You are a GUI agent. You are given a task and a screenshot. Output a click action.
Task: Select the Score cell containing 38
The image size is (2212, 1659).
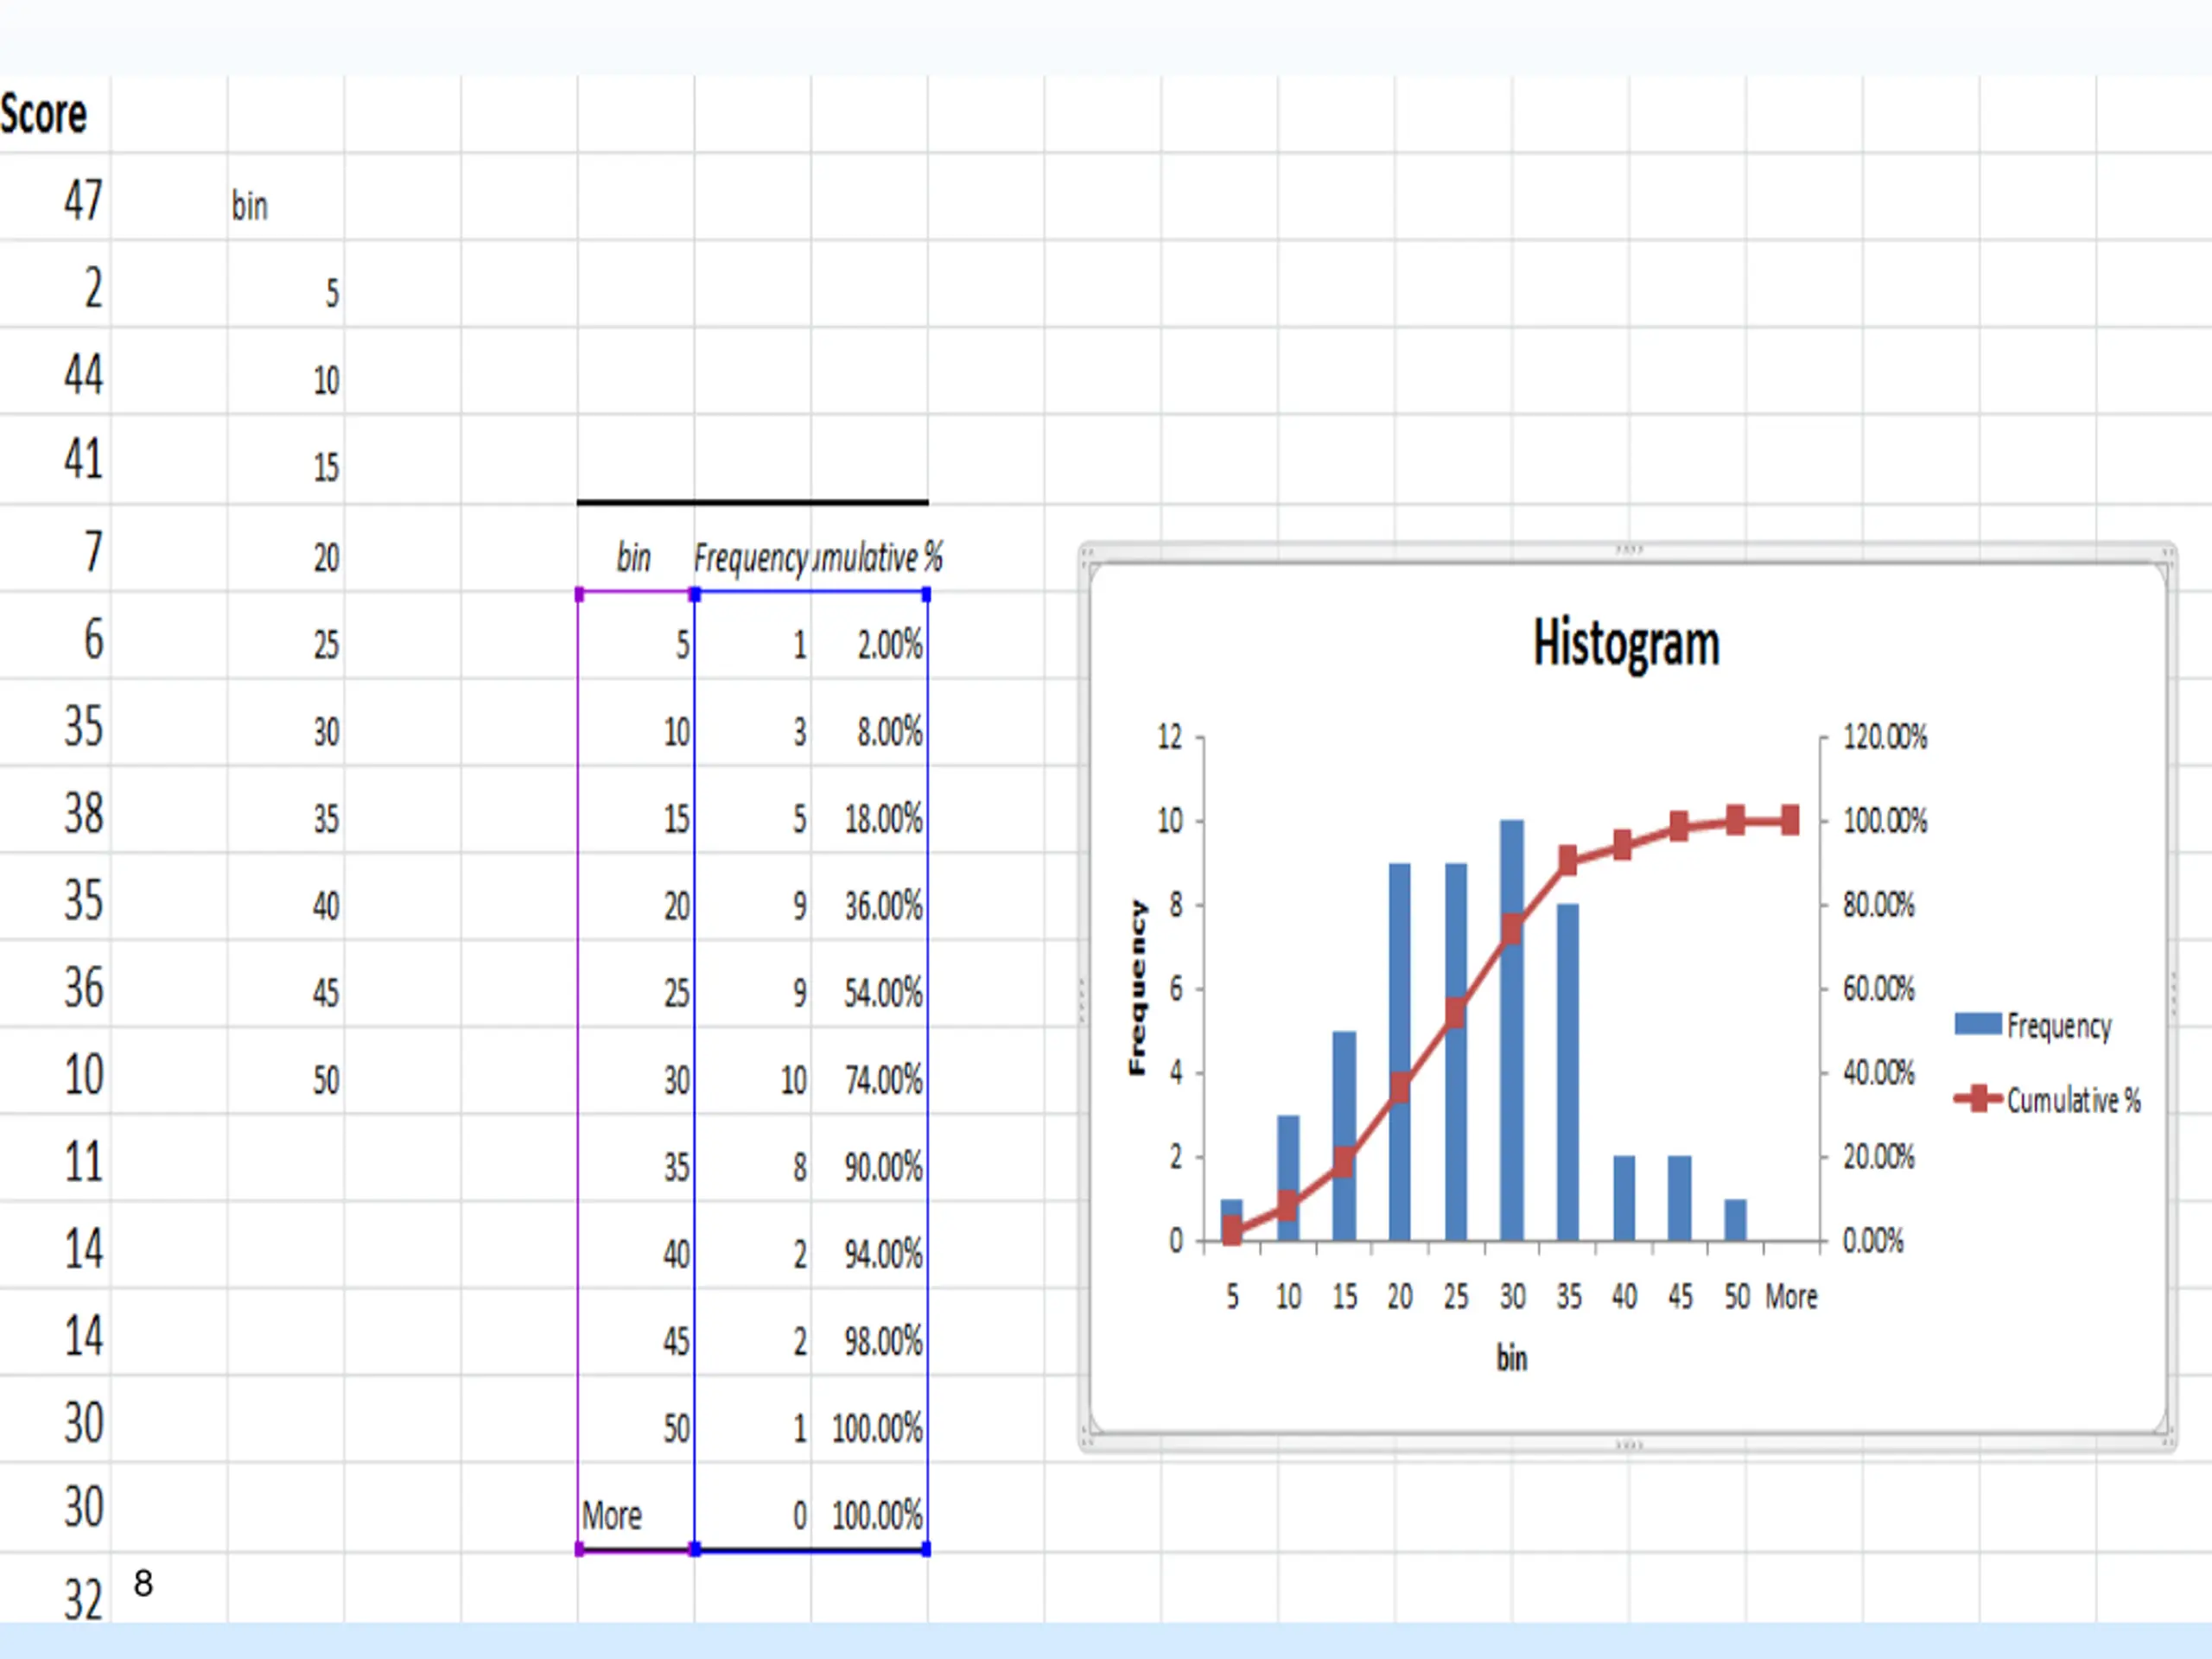[55, 811]
